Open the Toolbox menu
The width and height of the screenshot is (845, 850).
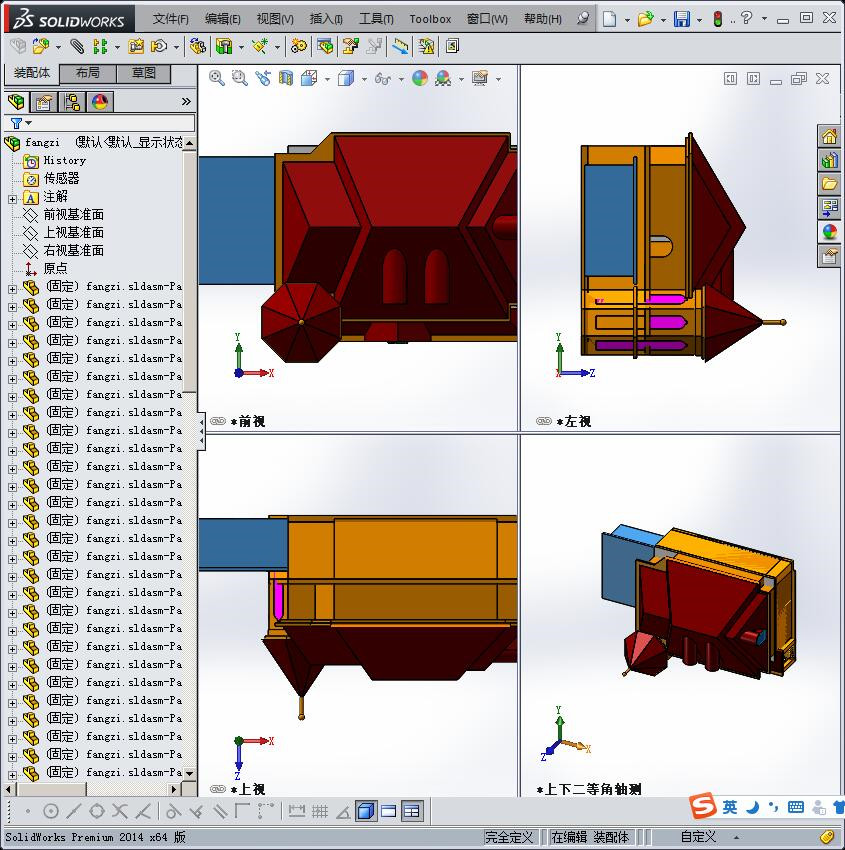(x=430, y=19)
